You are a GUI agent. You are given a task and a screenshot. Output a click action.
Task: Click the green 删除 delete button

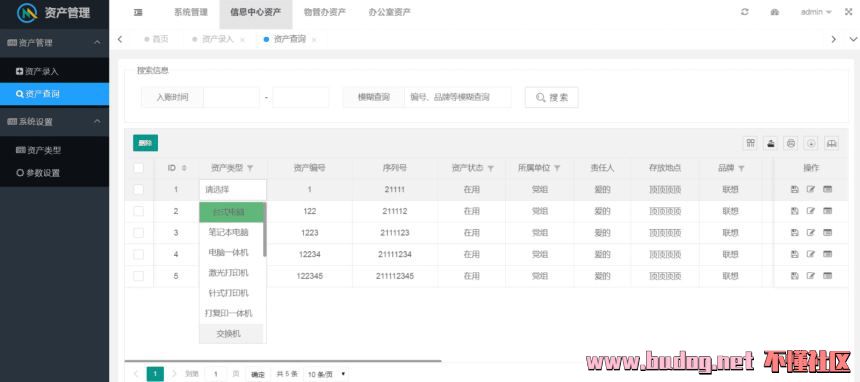click(145, 143)
